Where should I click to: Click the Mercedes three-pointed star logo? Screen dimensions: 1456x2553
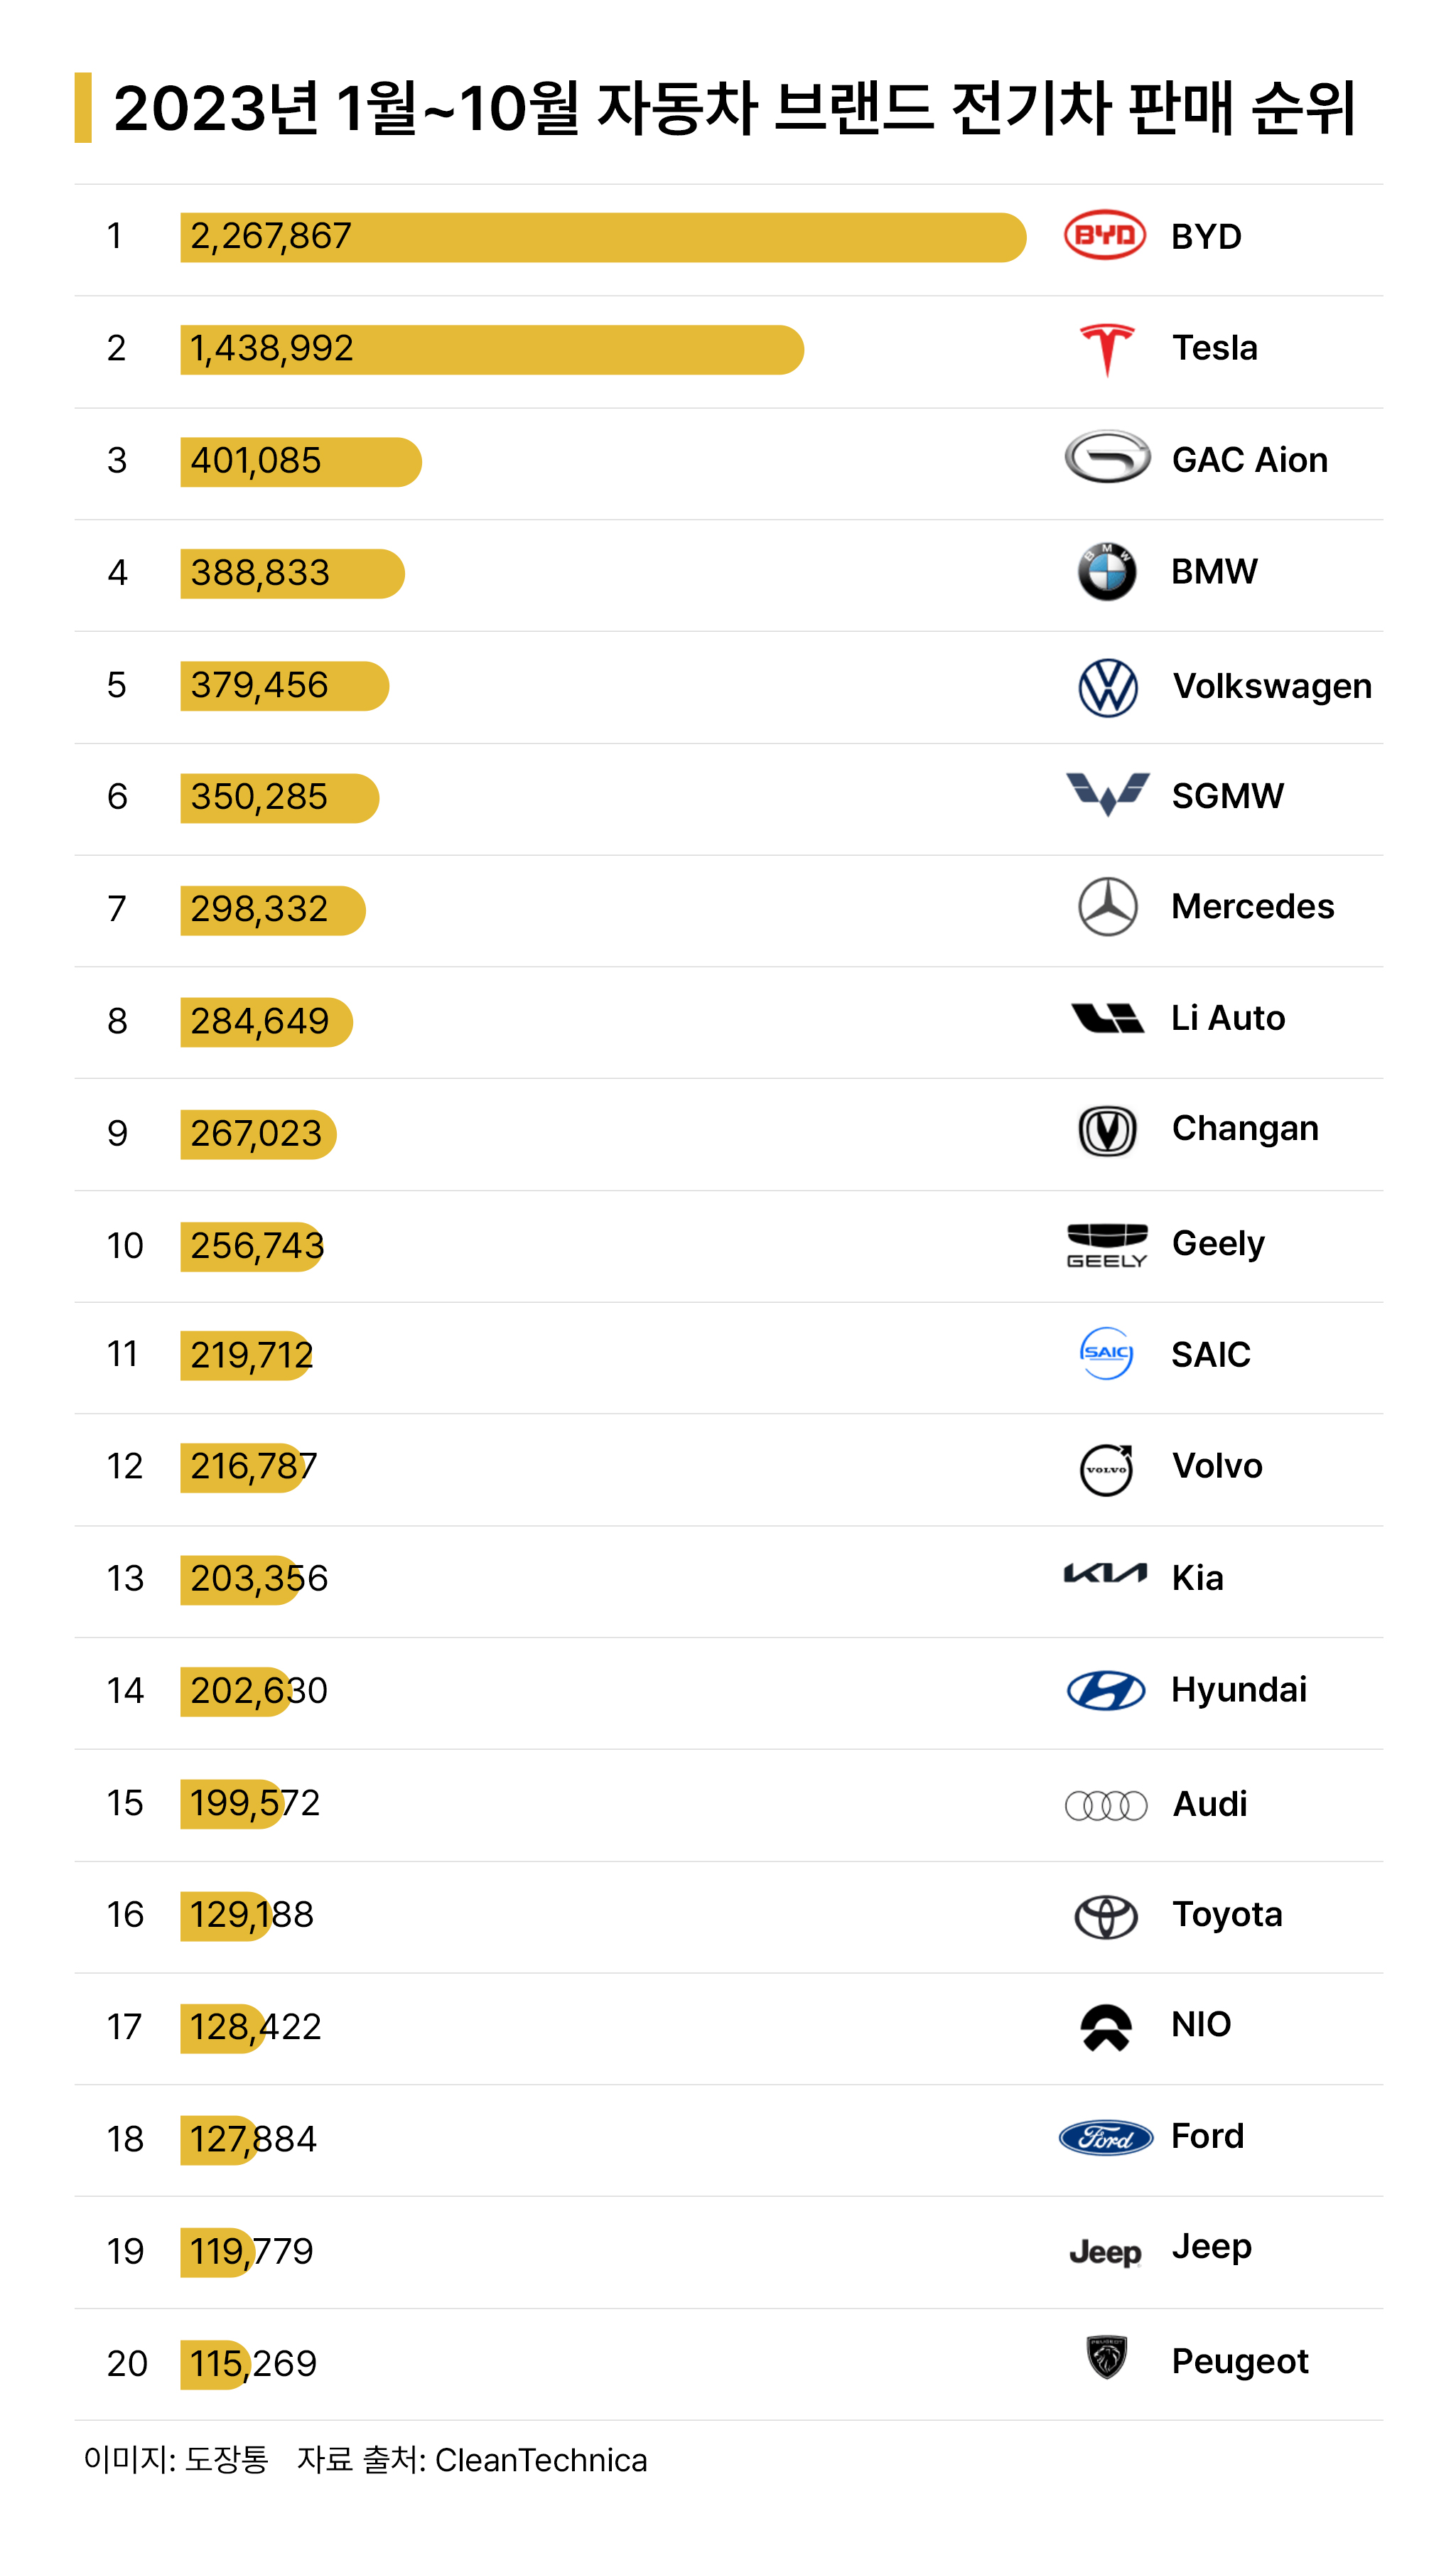click(1108, 907)
